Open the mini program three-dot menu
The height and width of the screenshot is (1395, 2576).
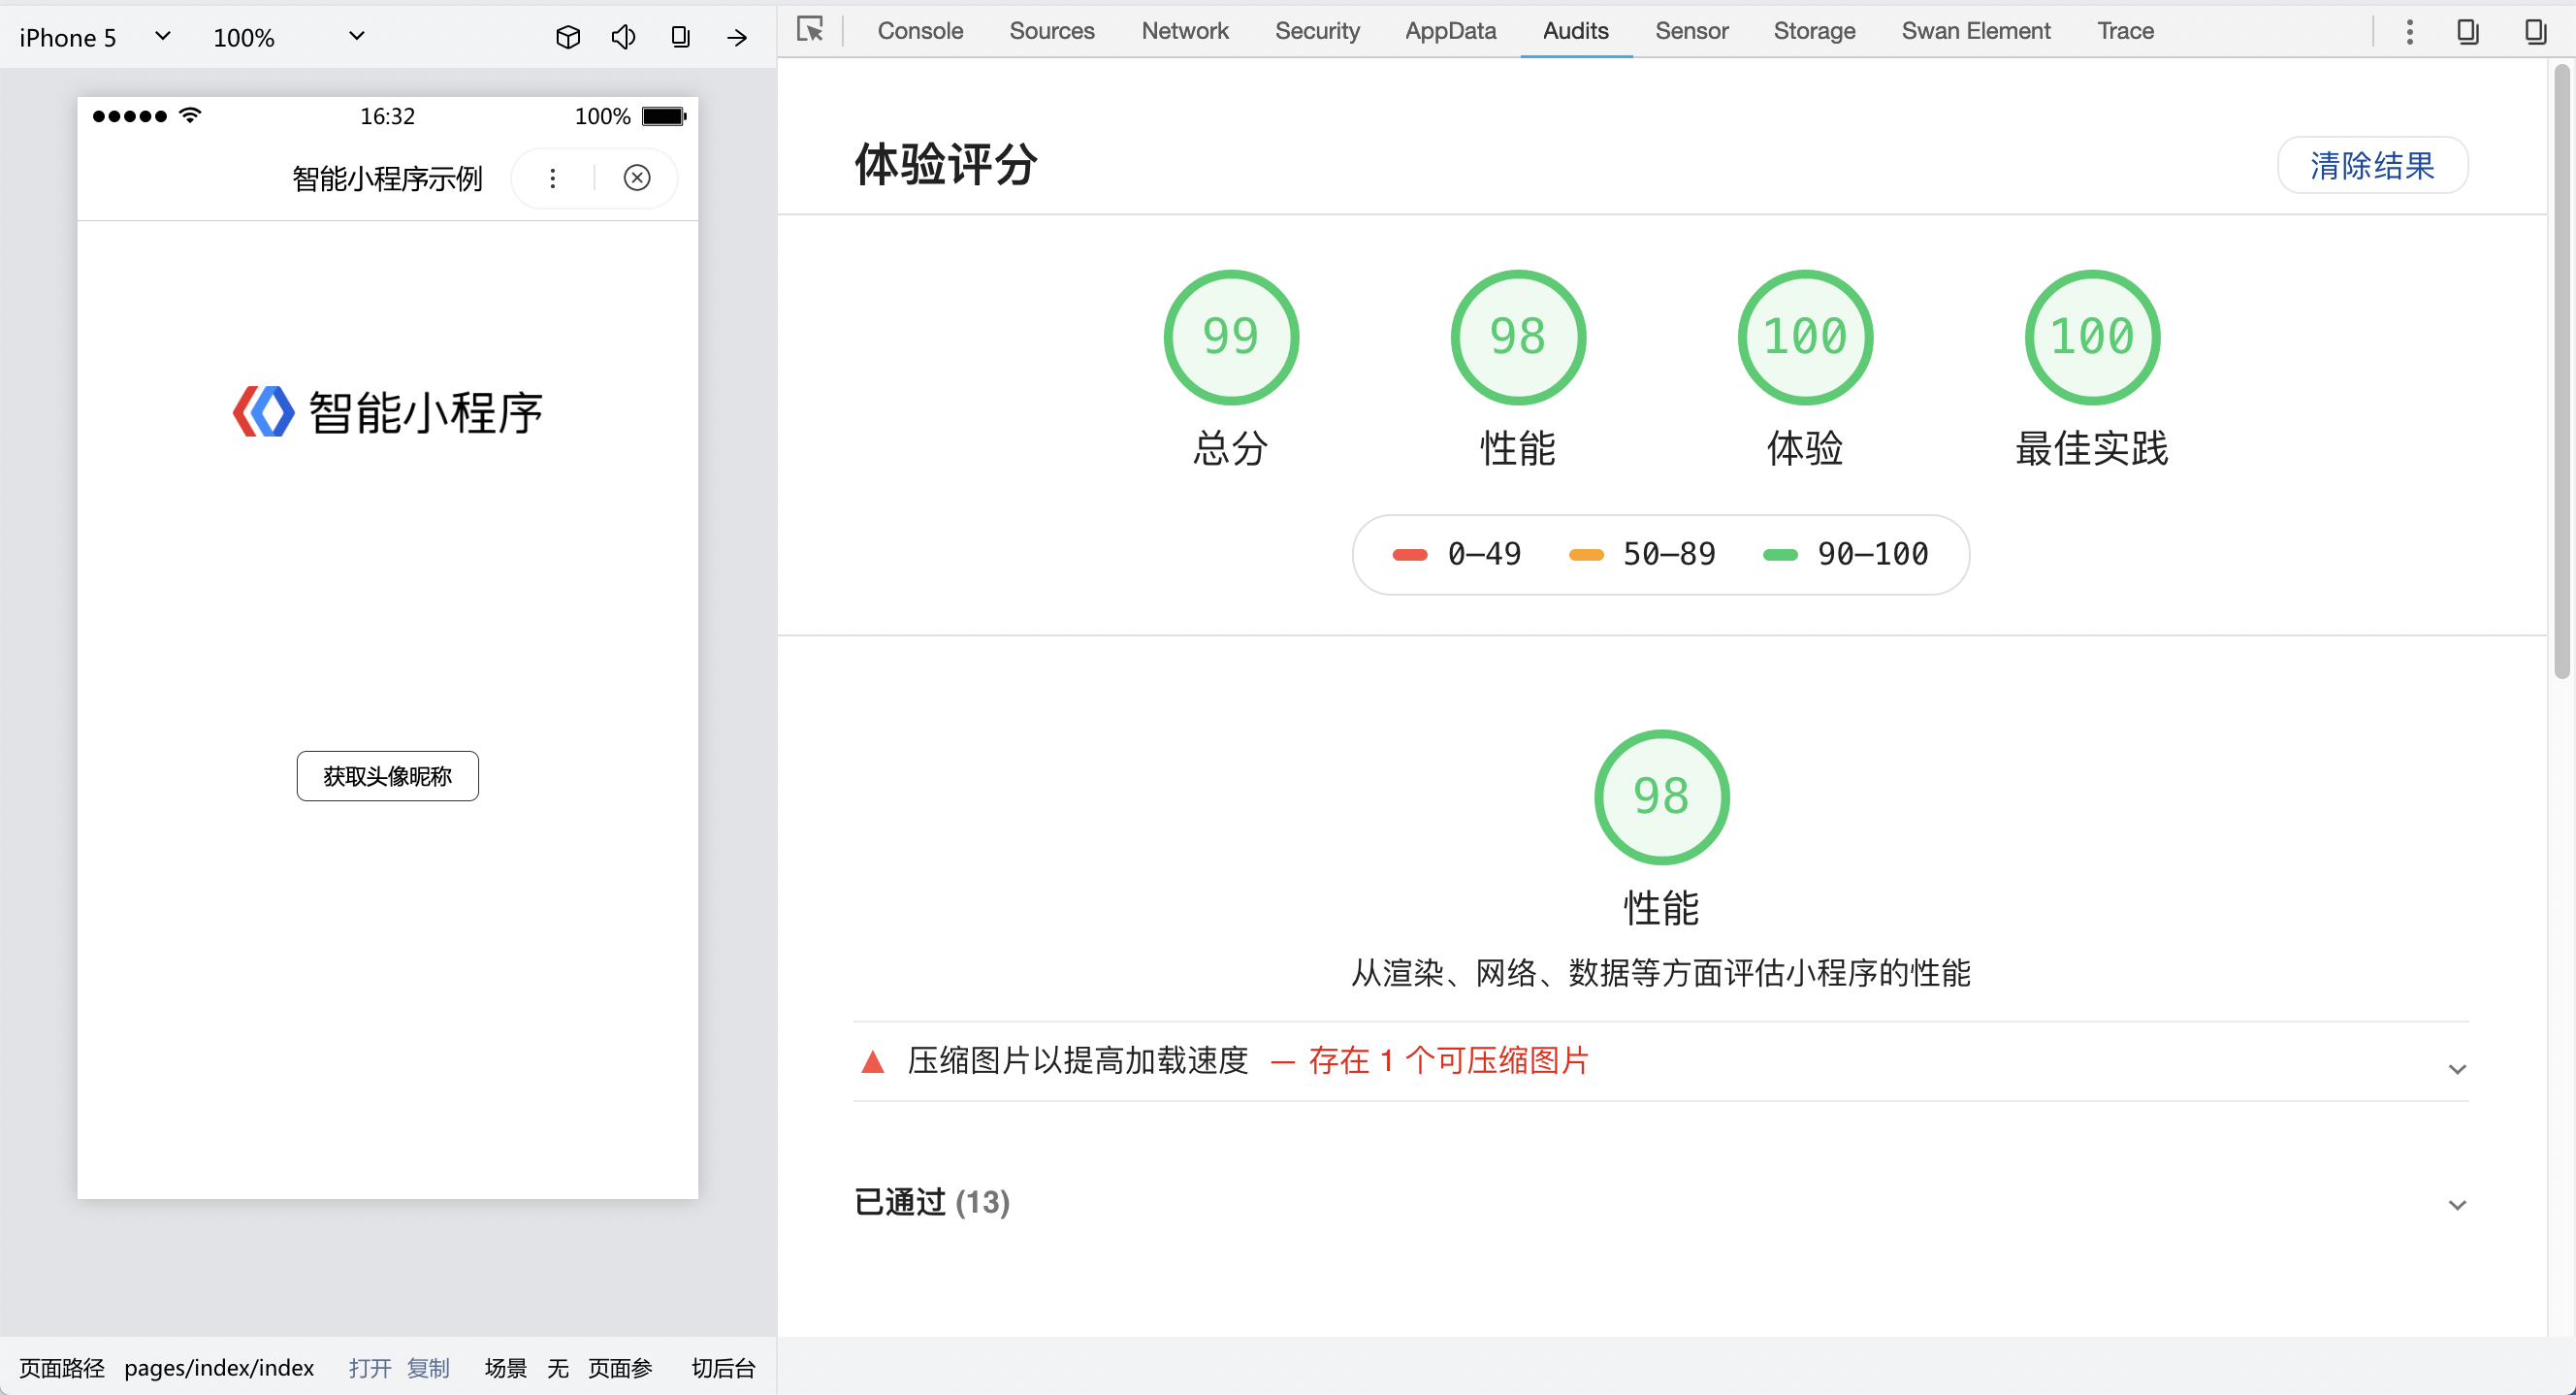[552, 178]
